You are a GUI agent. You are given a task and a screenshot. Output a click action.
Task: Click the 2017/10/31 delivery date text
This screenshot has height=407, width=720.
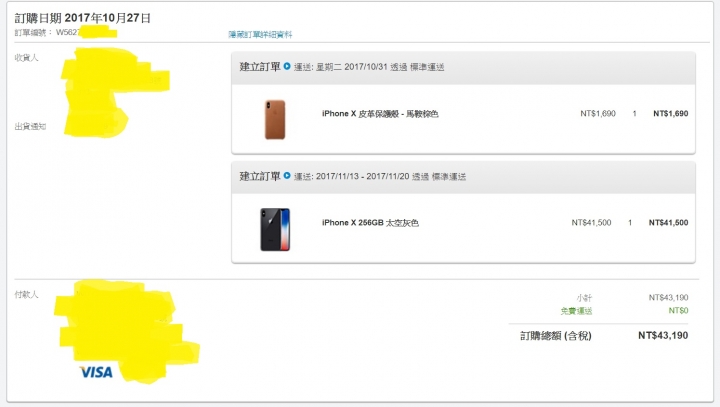point(366,67)
